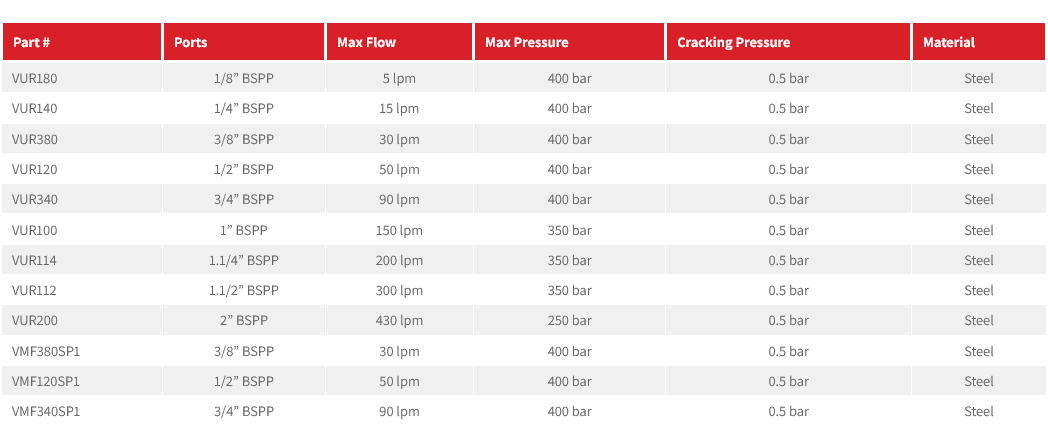Click the Max Pressure column header
The image size is (1048, 437).
coord(526,43)
